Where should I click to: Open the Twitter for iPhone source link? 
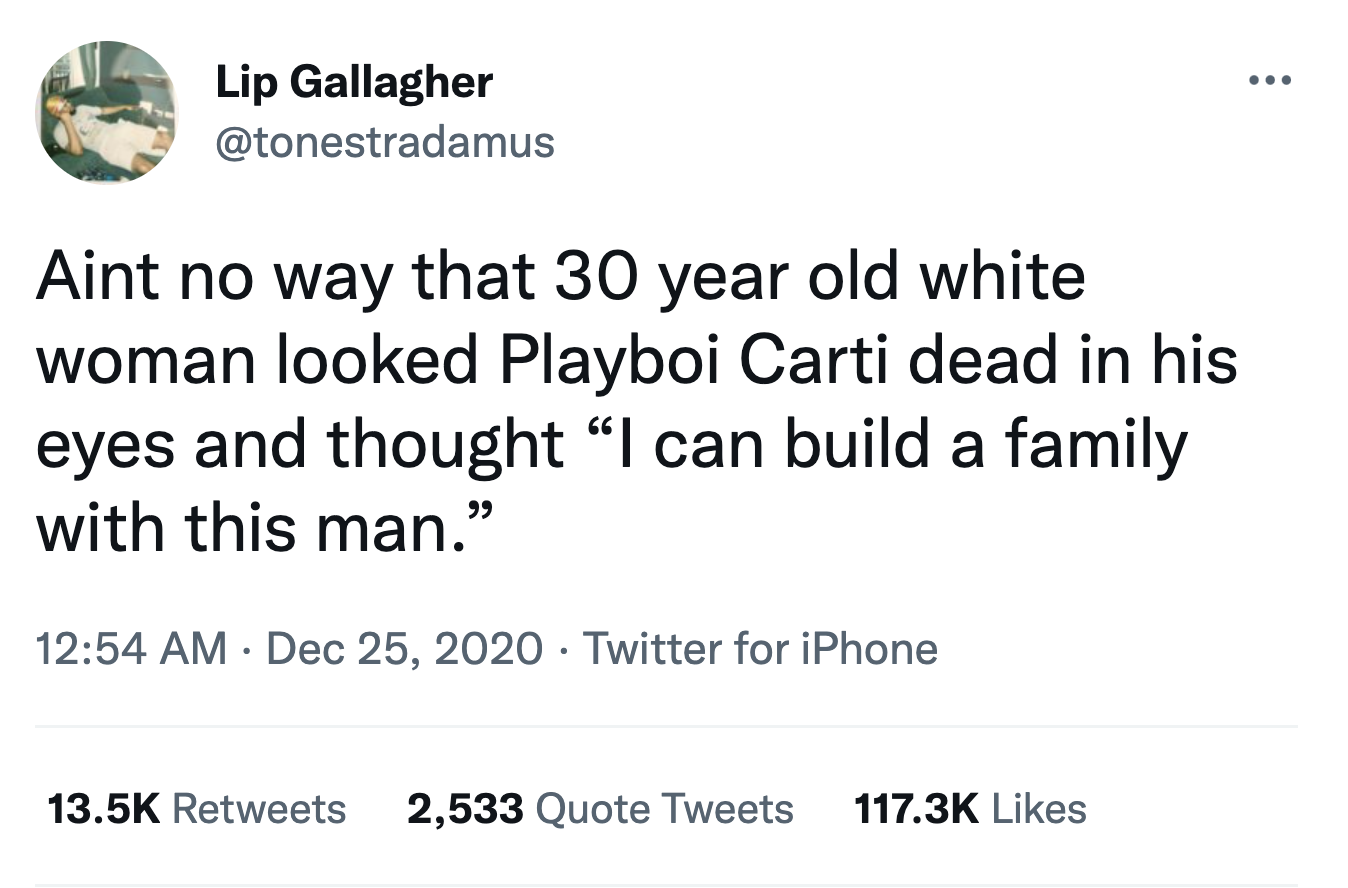760,649
